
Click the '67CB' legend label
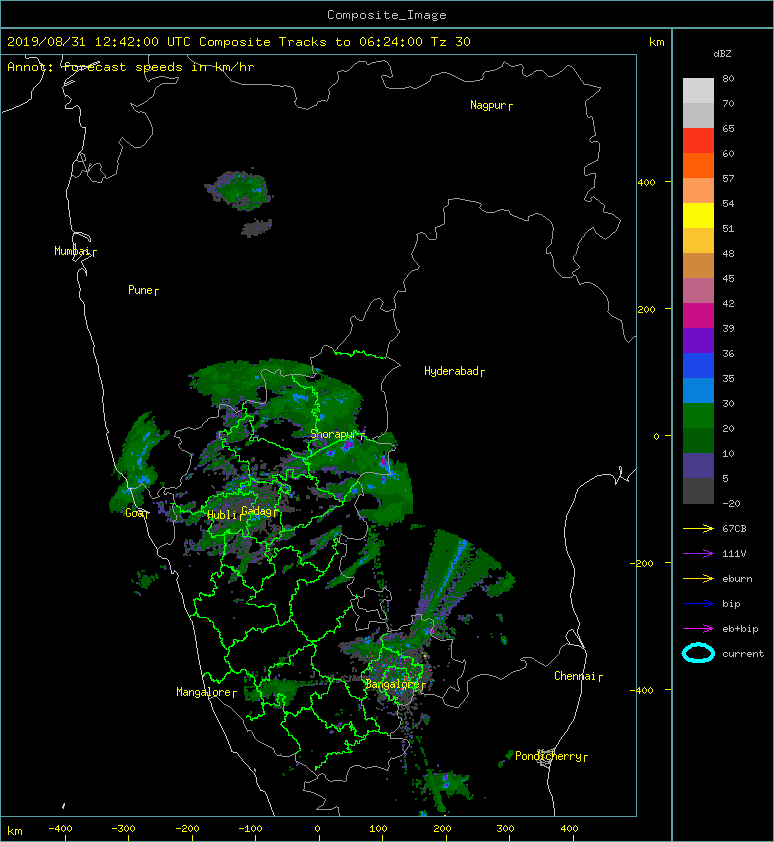(x=734, y=528)
